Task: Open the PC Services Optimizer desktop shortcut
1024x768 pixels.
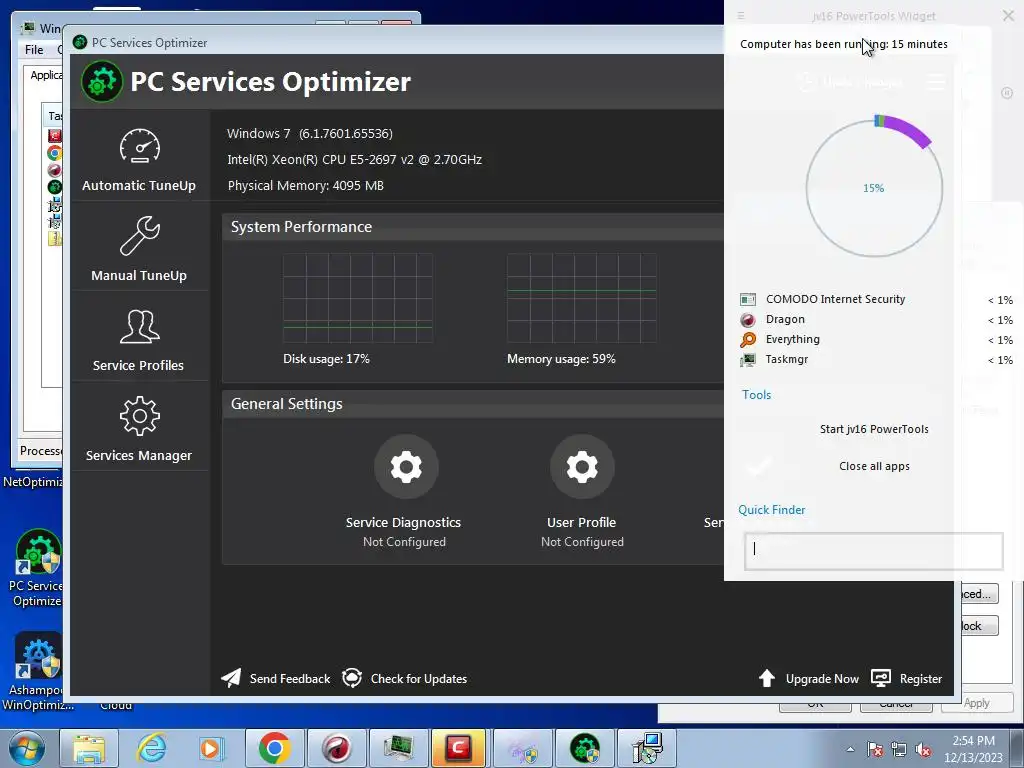Action: coord(39,568)
